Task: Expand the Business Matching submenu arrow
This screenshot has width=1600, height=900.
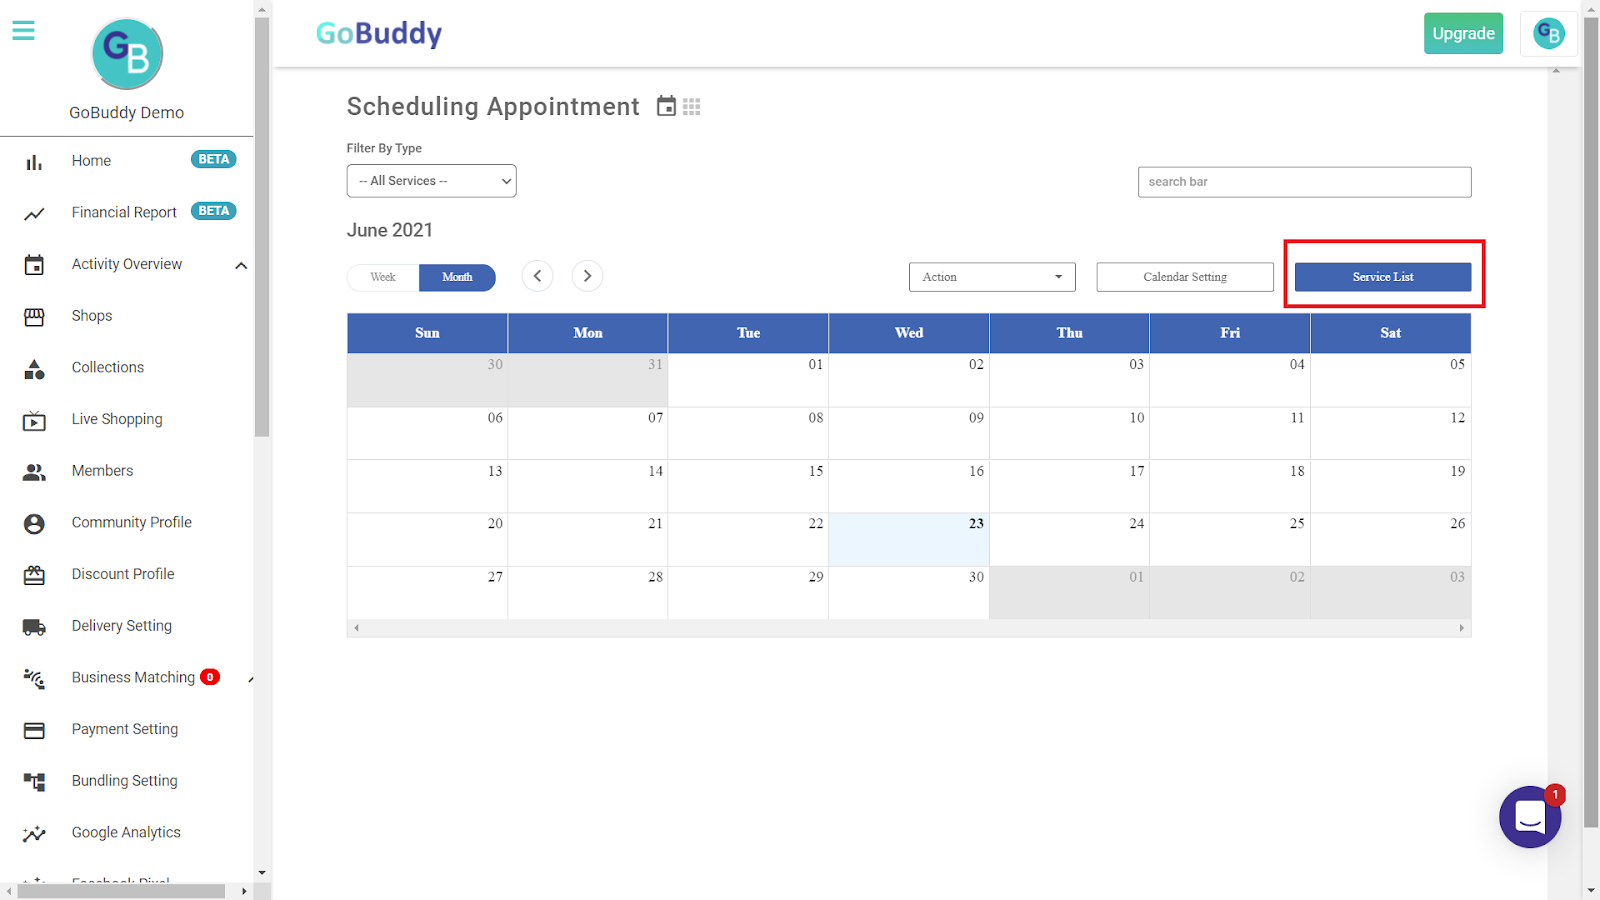Action: 250,679
